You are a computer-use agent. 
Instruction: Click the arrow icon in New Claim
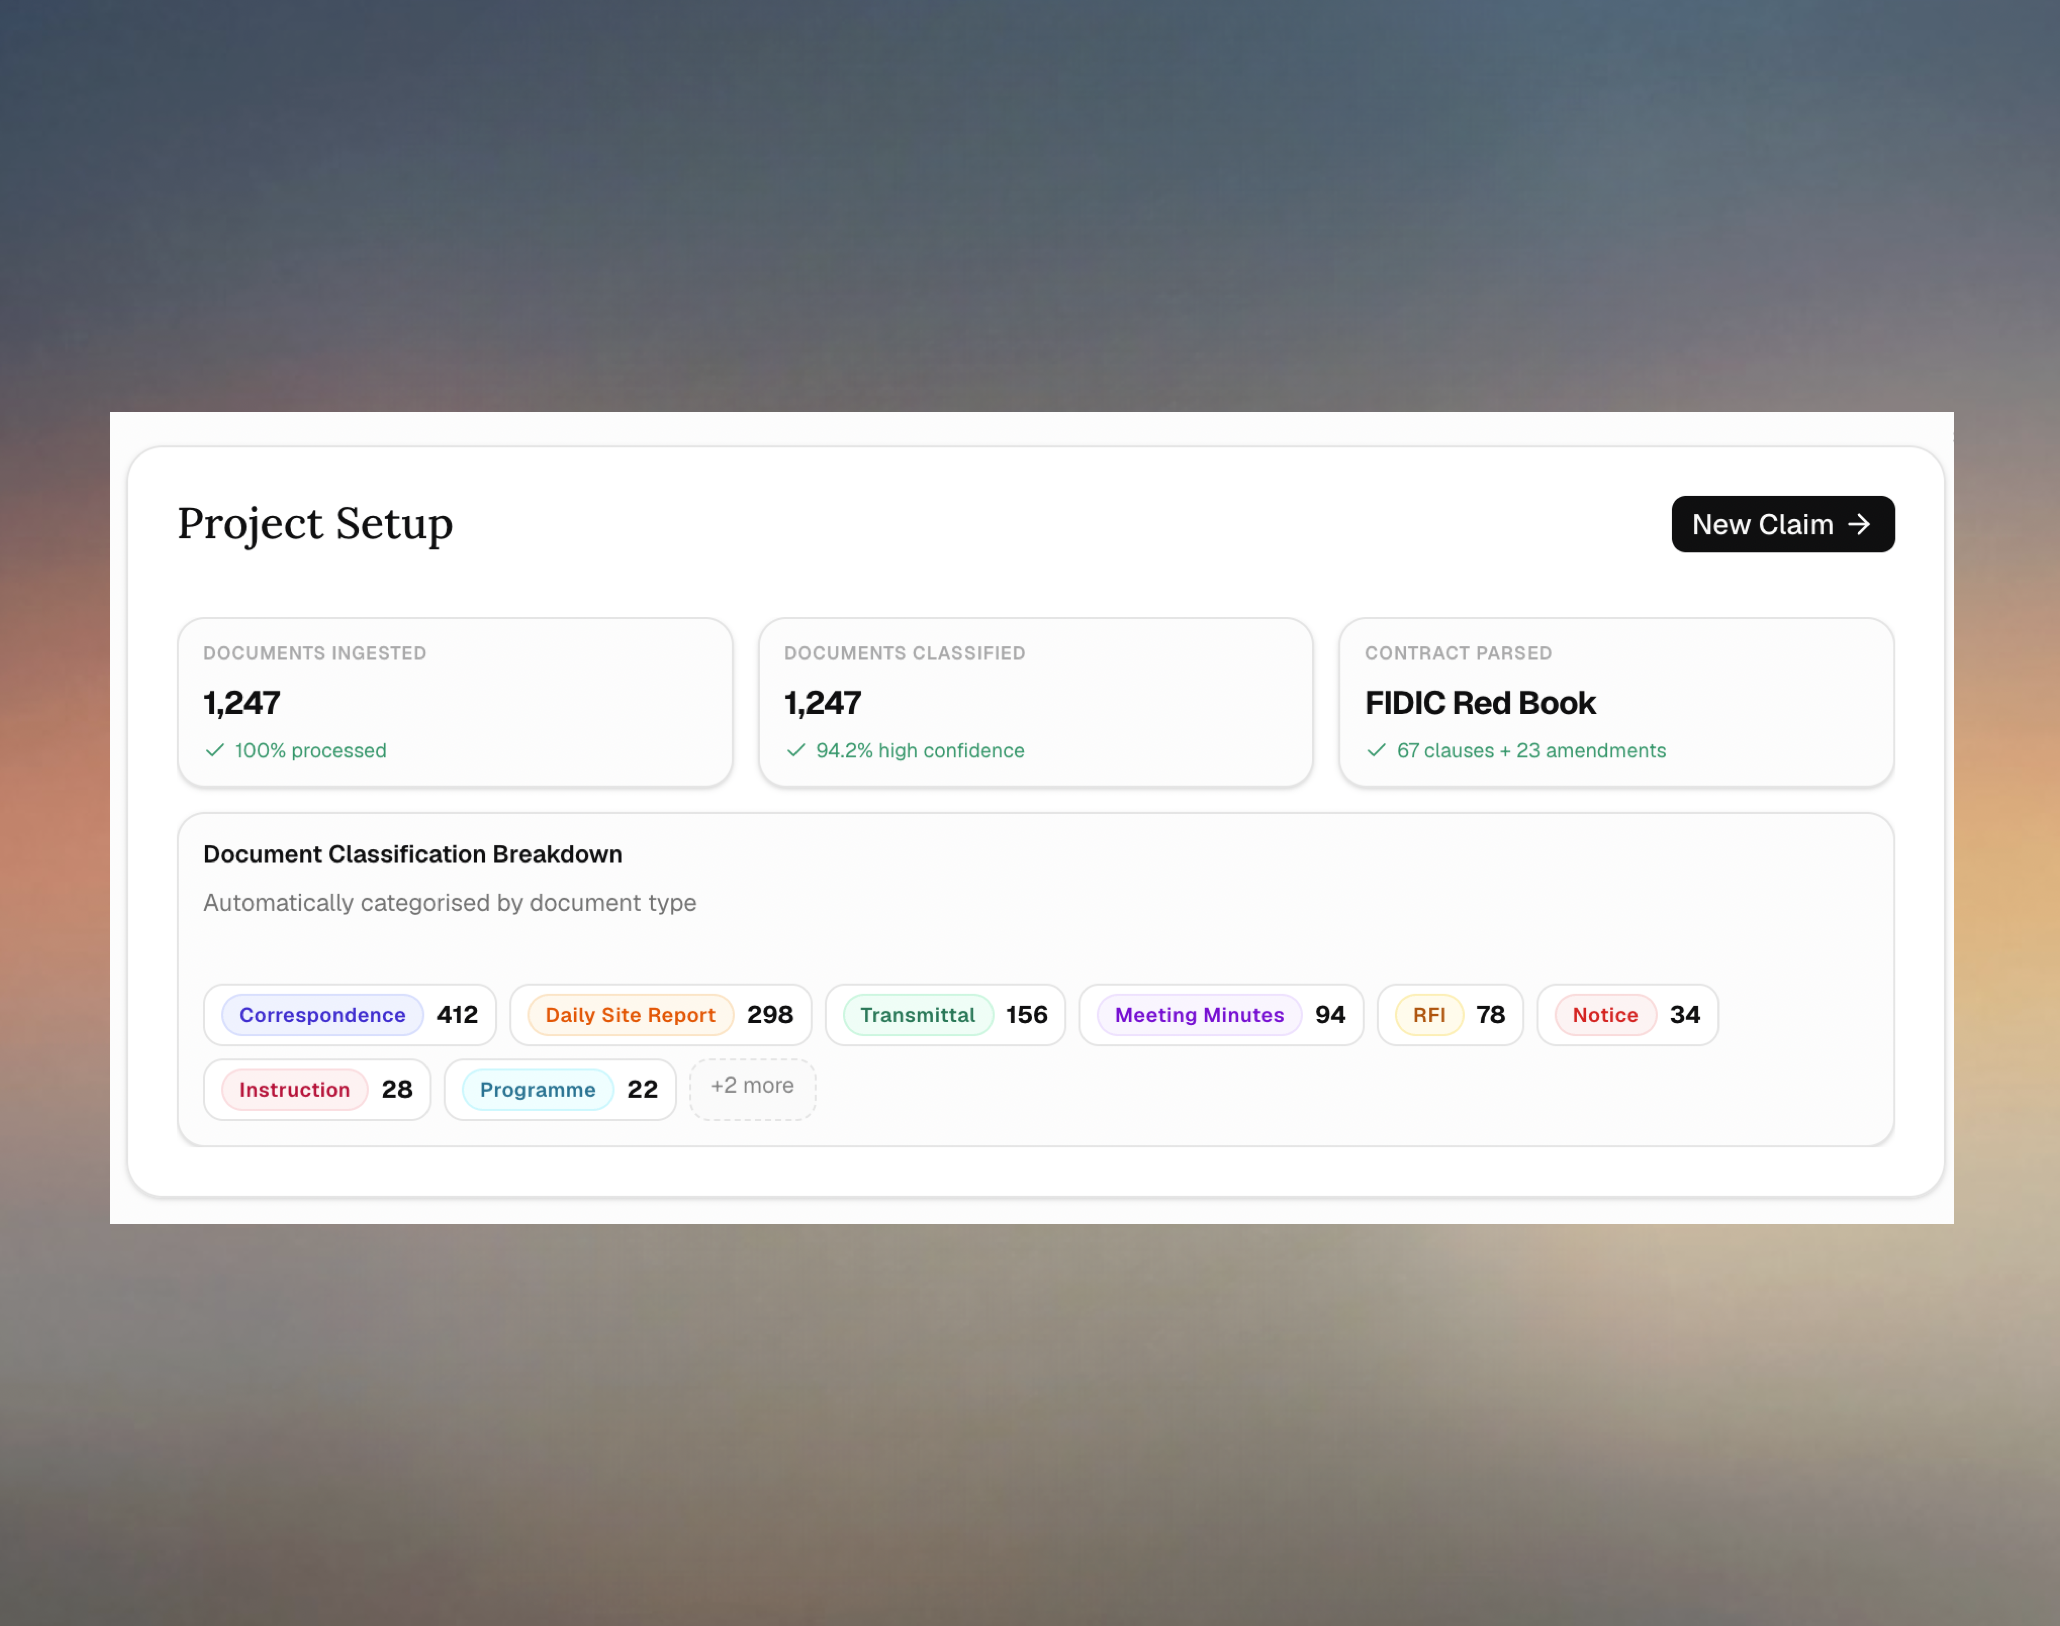coord(1859,524)
